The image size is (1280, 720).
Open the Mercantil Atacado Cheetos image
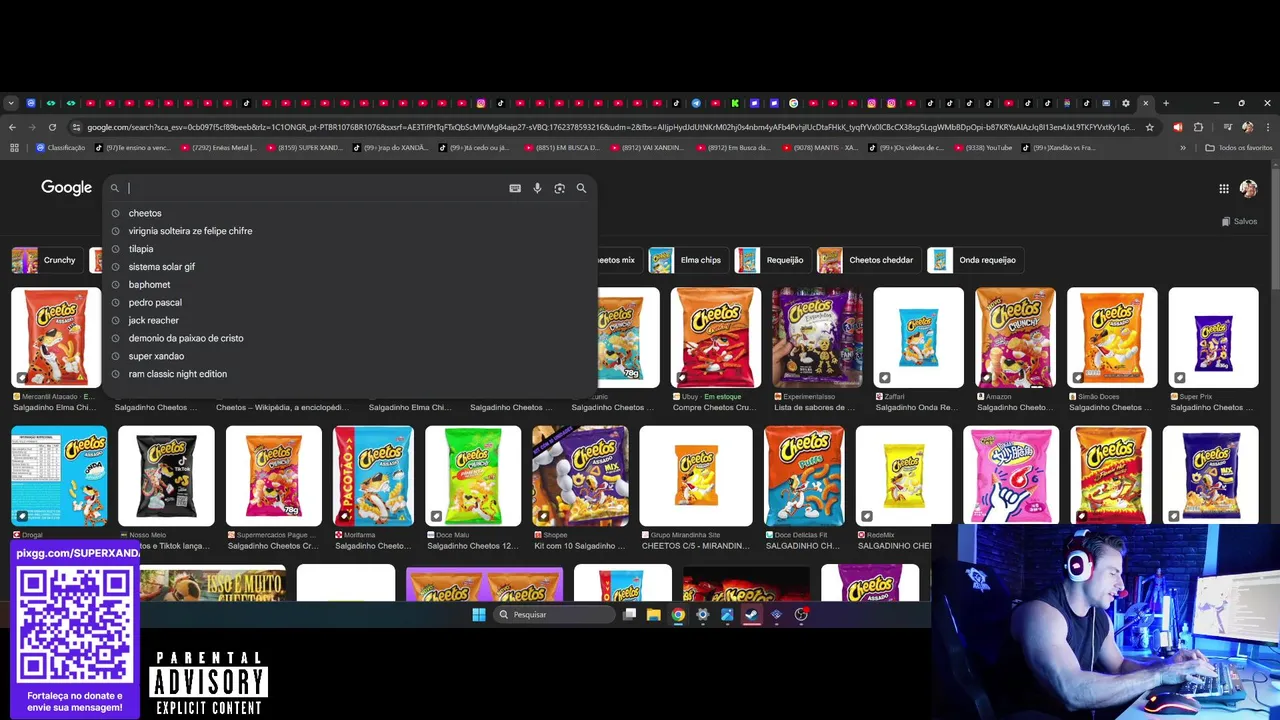[x=55, y=338]
